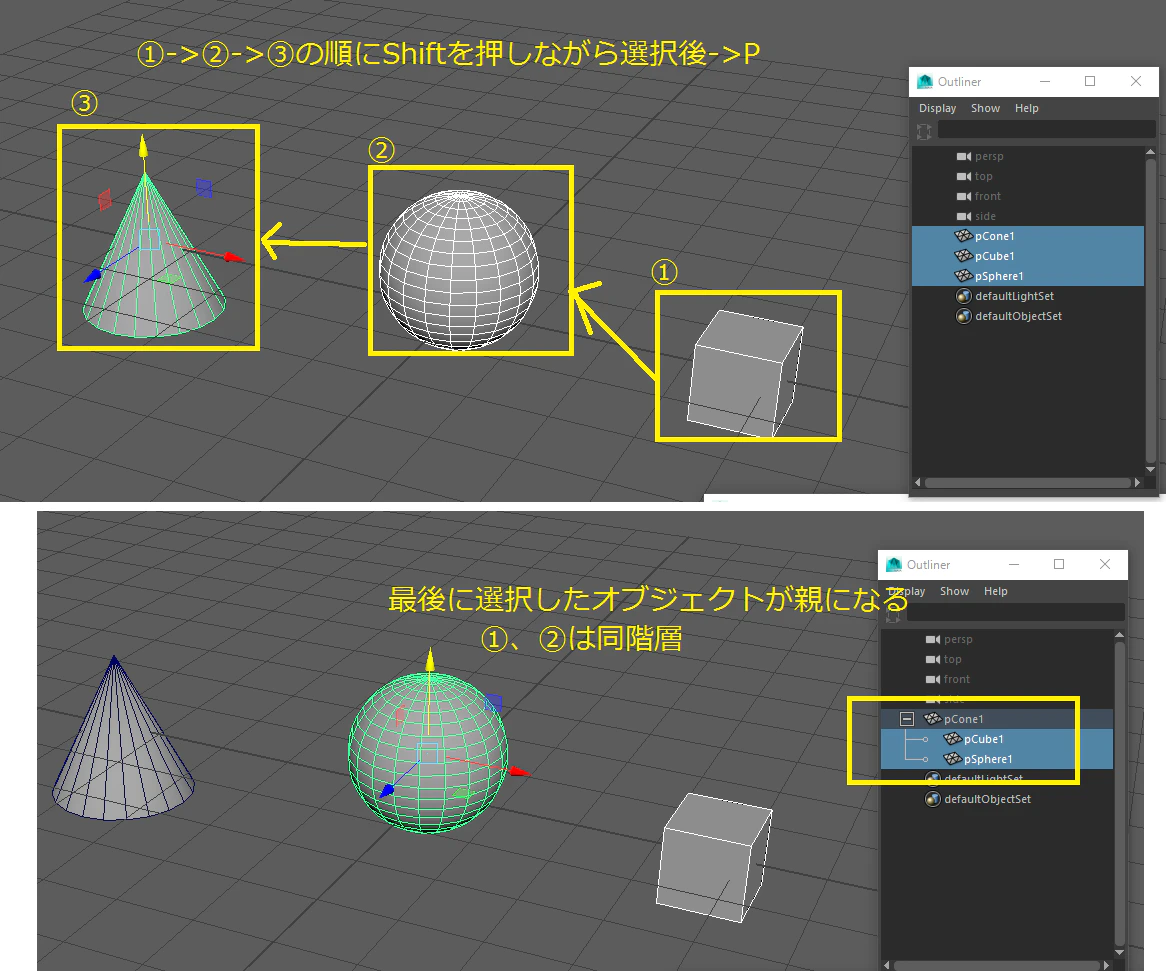Screen dimensions: 1166x971
Task: Click the search field in the lower Outliner
Action: click(1015, 612)
